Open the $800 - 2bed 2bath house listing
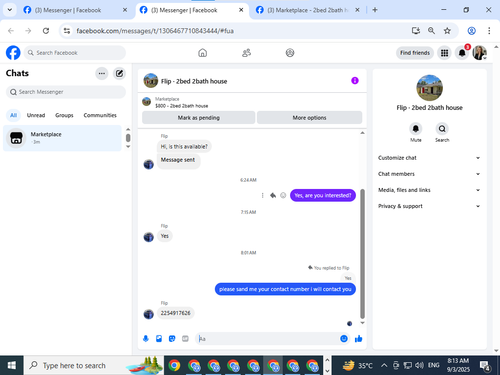 (x=182, y=106)
